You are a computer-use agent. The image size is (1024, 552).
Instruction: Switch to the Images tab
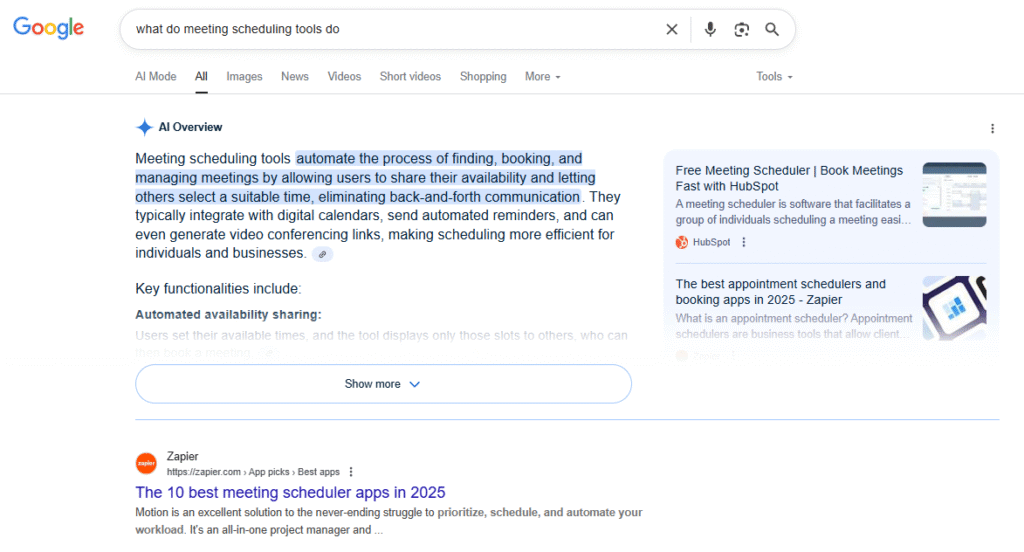point(244,77)
